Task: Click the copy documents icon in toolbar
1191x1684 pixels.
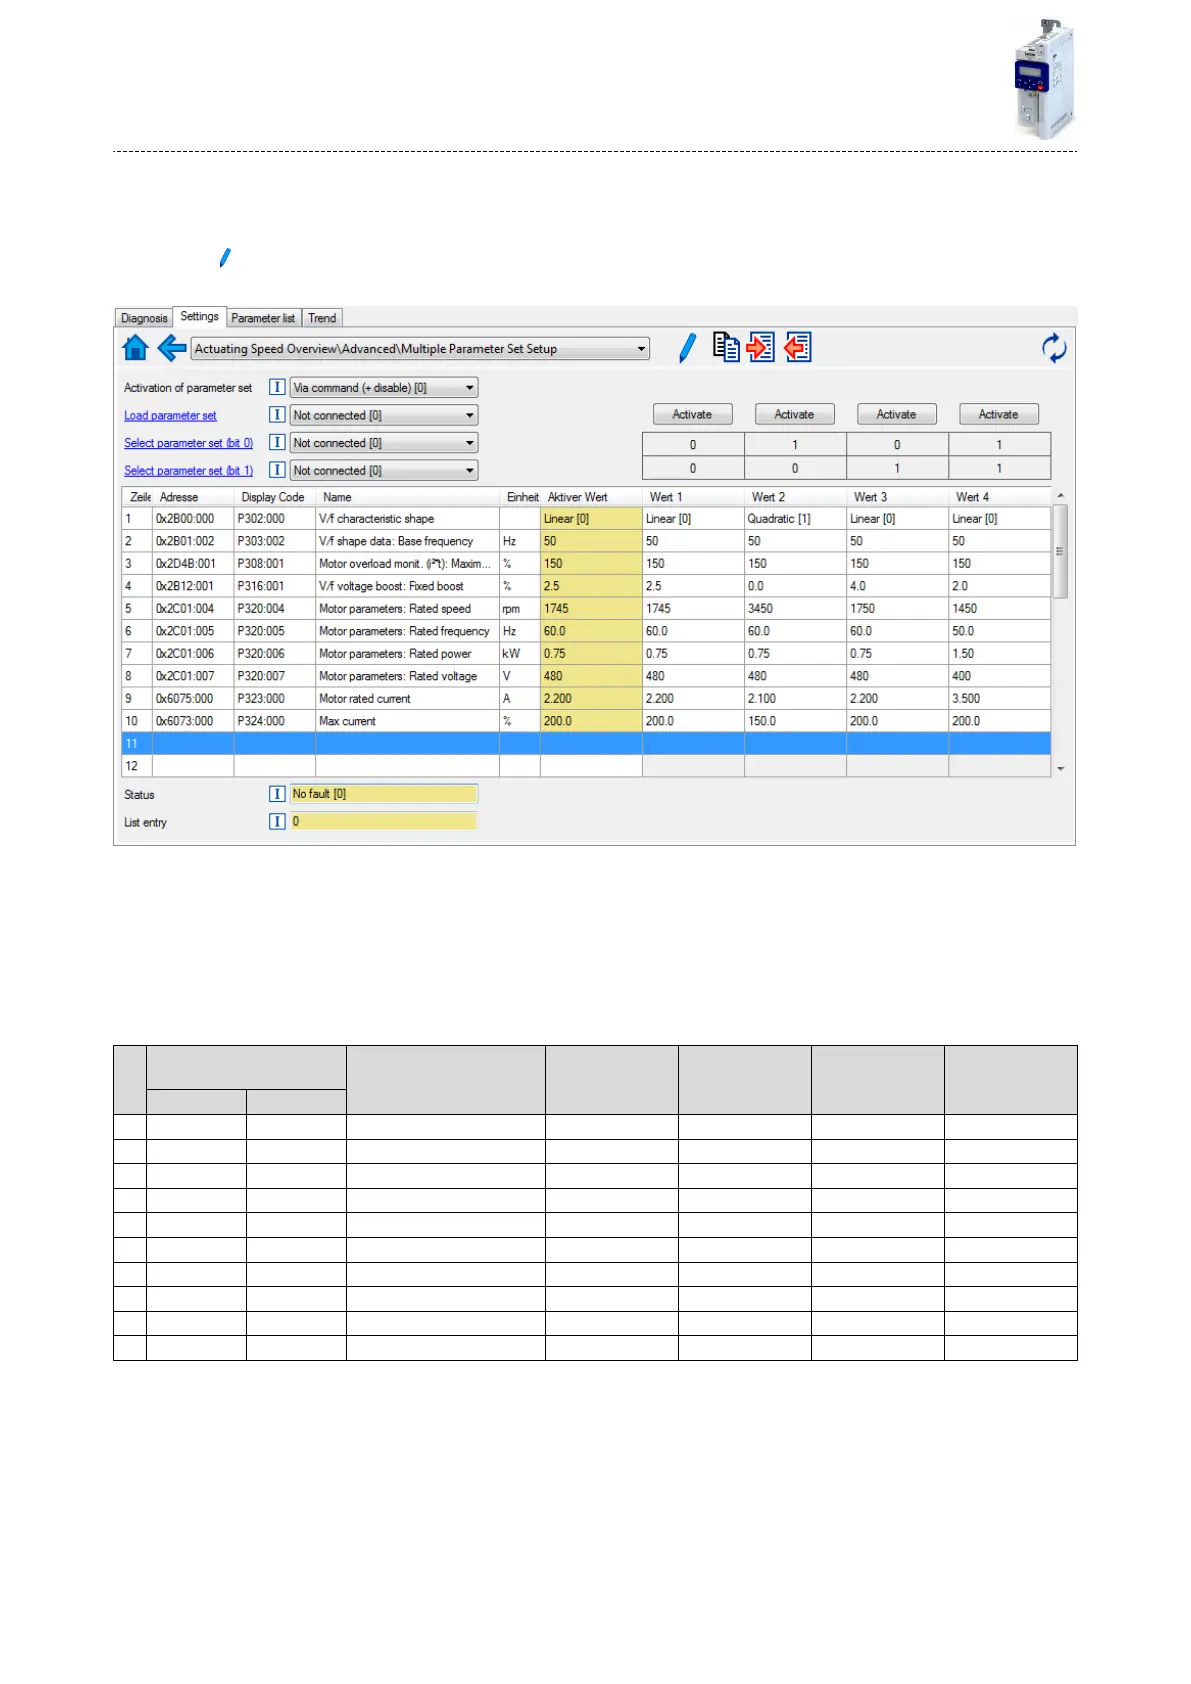Action: (726, 347)
